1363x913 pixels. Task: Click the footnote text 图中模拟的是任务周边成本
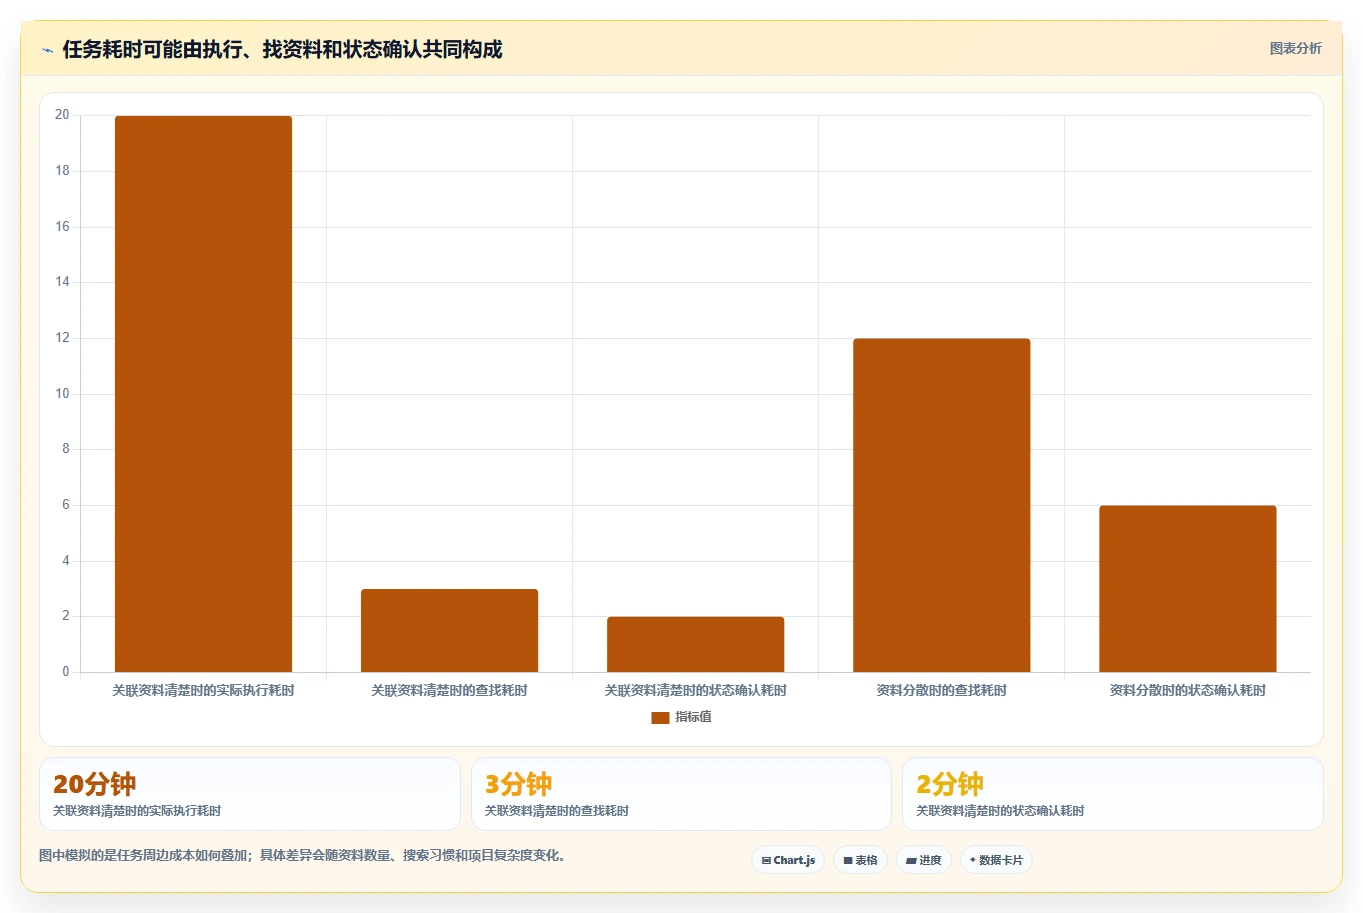302,856
